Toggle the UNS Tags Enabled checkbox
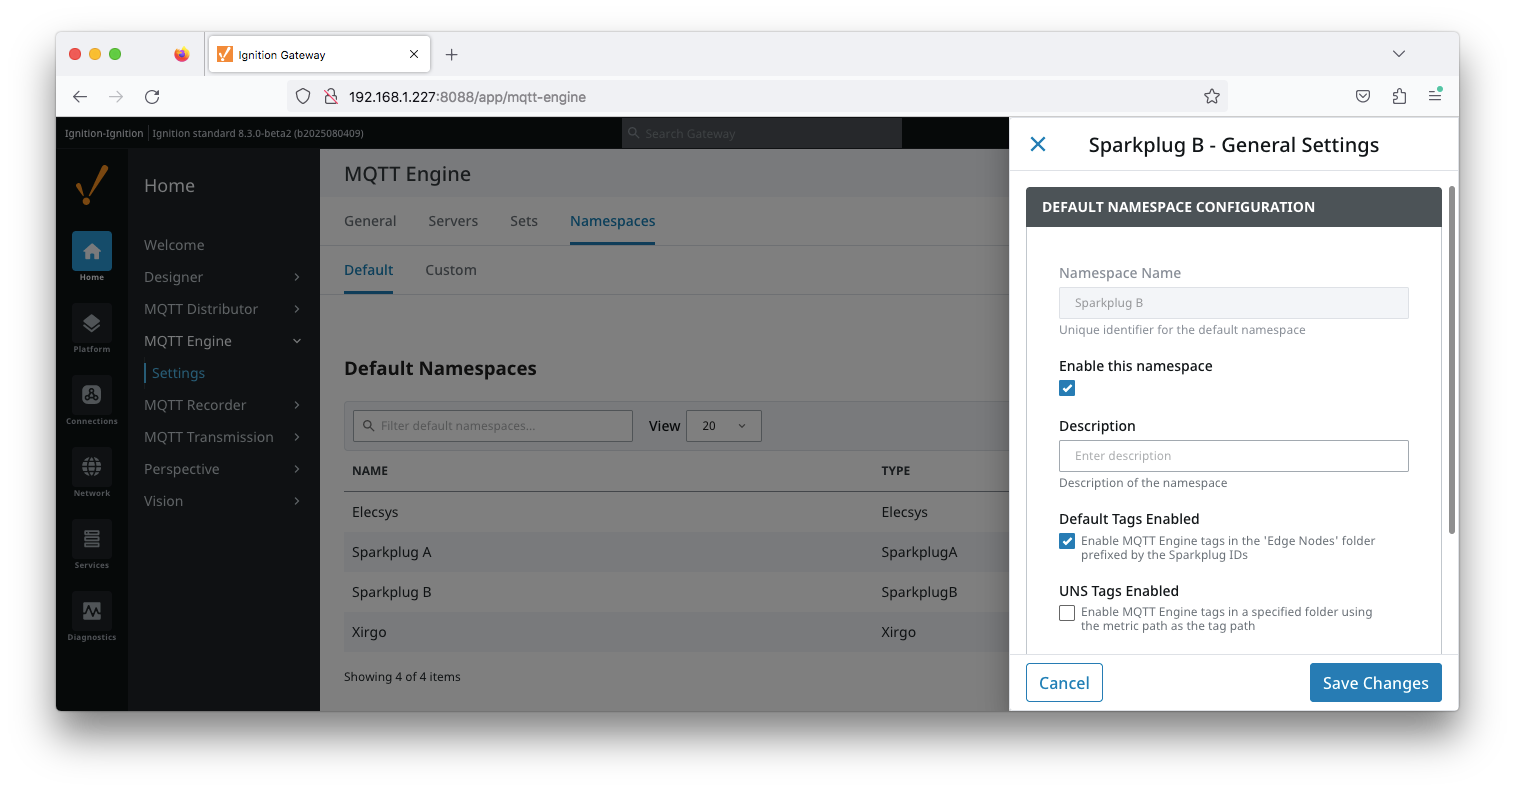The image size is (1515, 791). pyautogui.click(x=1067, y=613)
